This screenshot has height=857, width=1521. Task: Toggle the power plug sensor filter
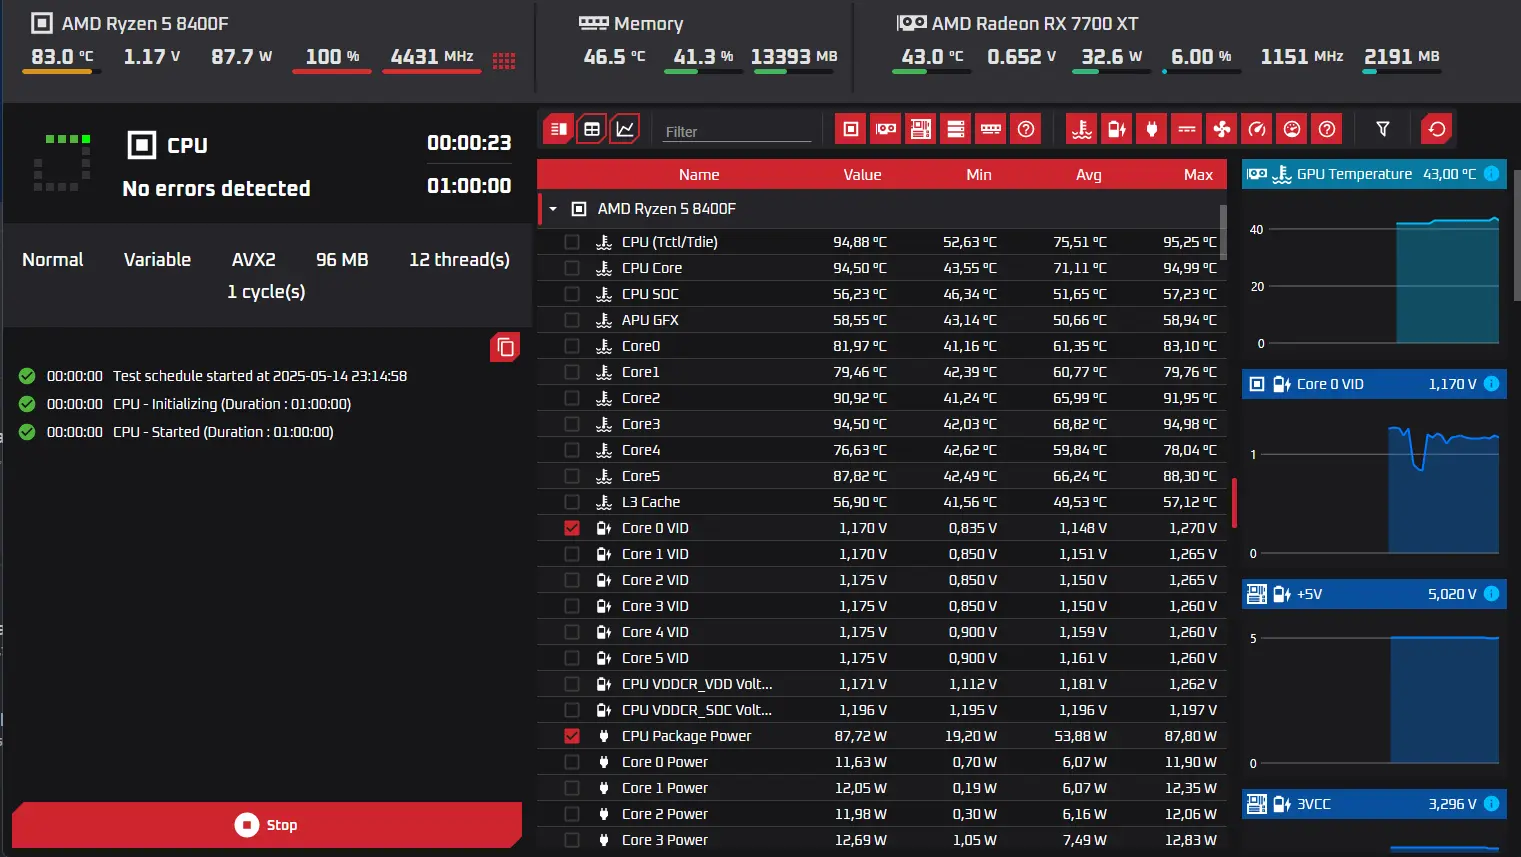[1152, 129]
